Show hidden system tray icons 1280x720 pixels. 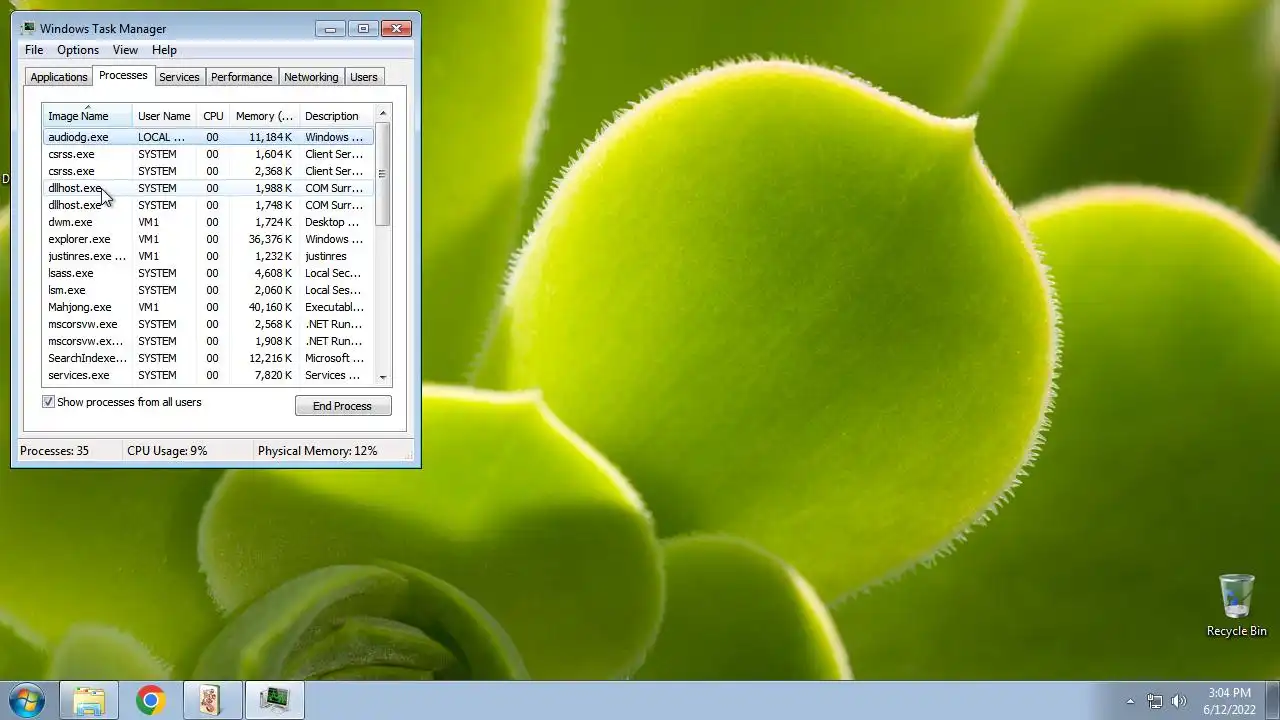click(1130, 701)
